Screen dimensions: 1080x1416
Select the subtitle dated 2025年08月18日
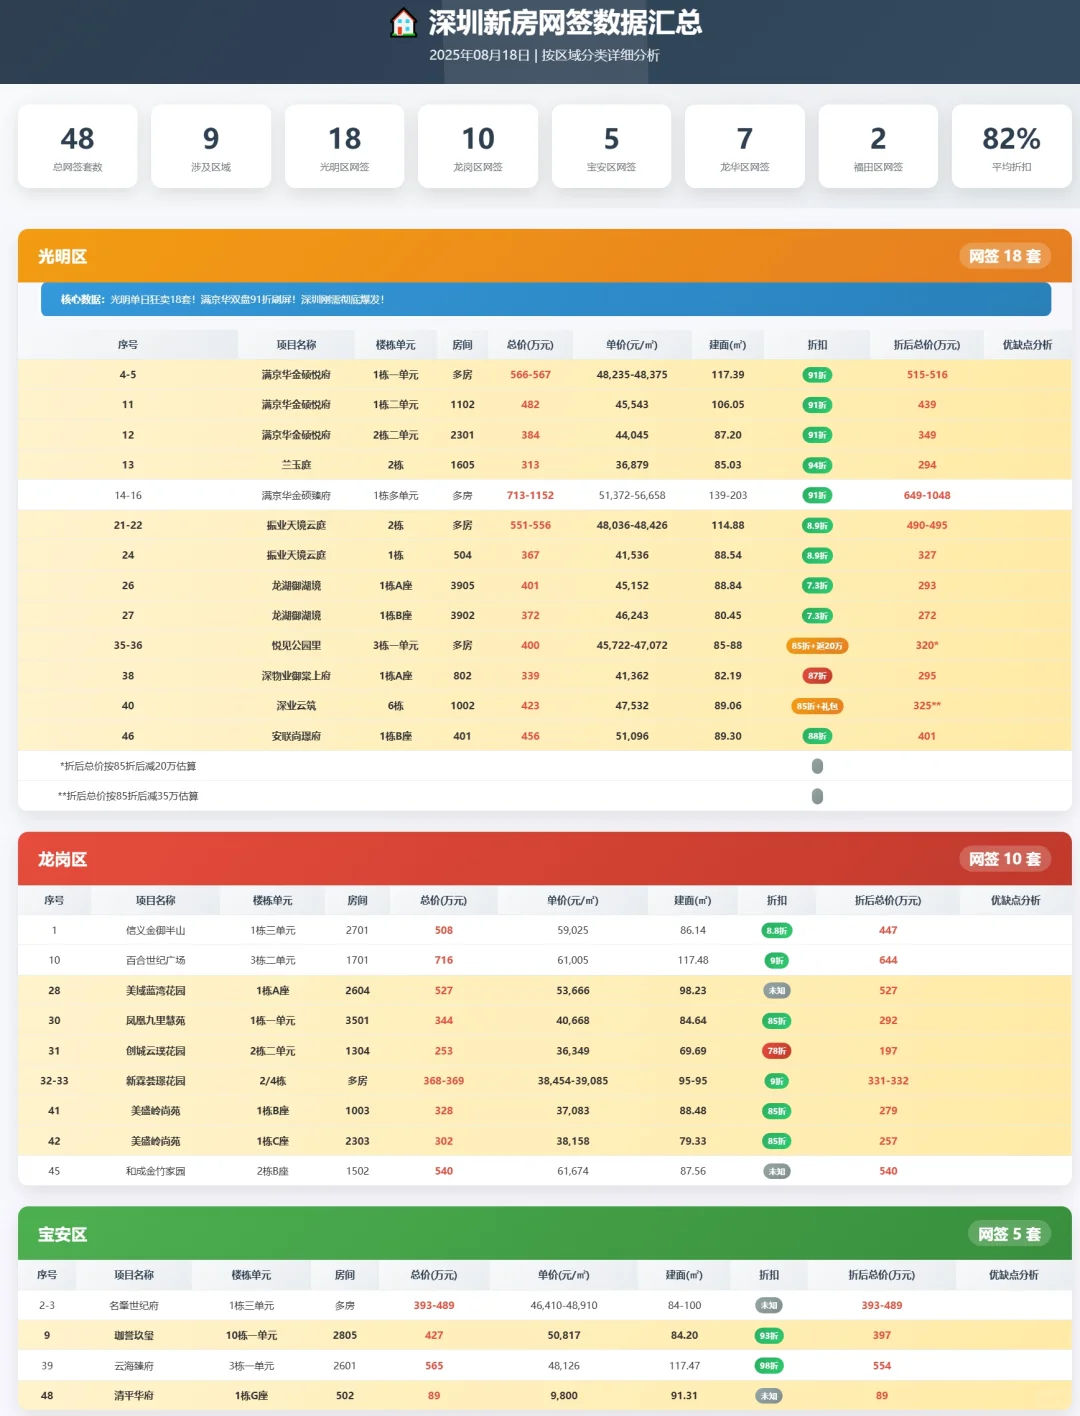(544, 55)
